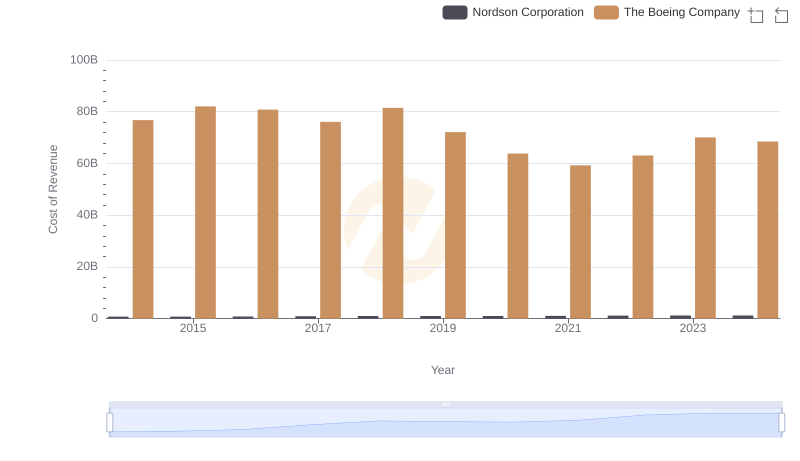Hide The Boeing Company series label
Viewport: 800px width, 461px height.
(x=682, y=12)
